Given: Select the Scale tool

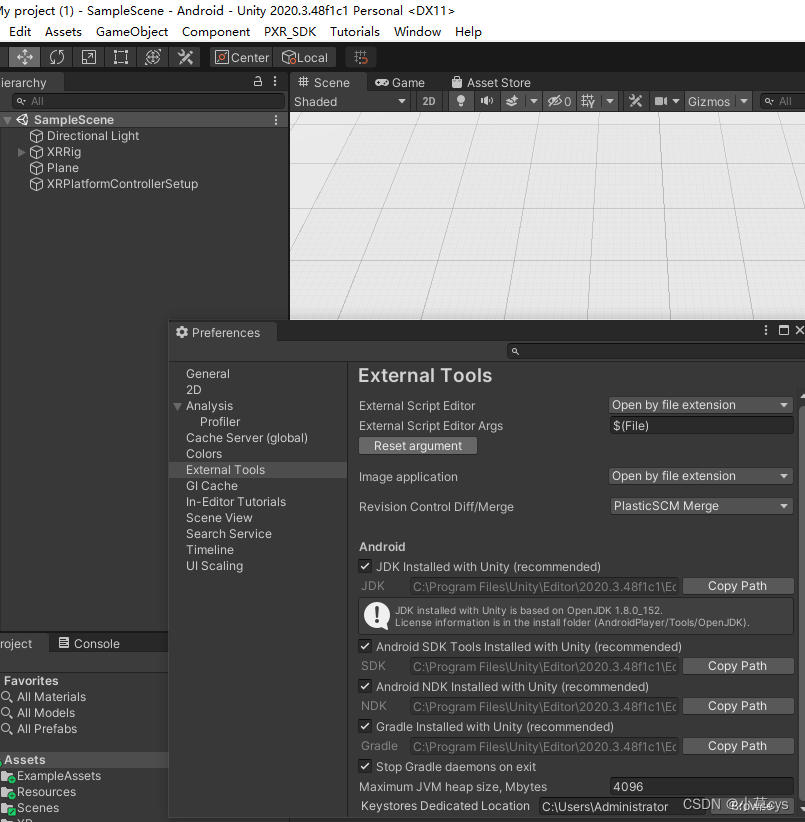Looking at the screenshot, I should click(87, 57).
